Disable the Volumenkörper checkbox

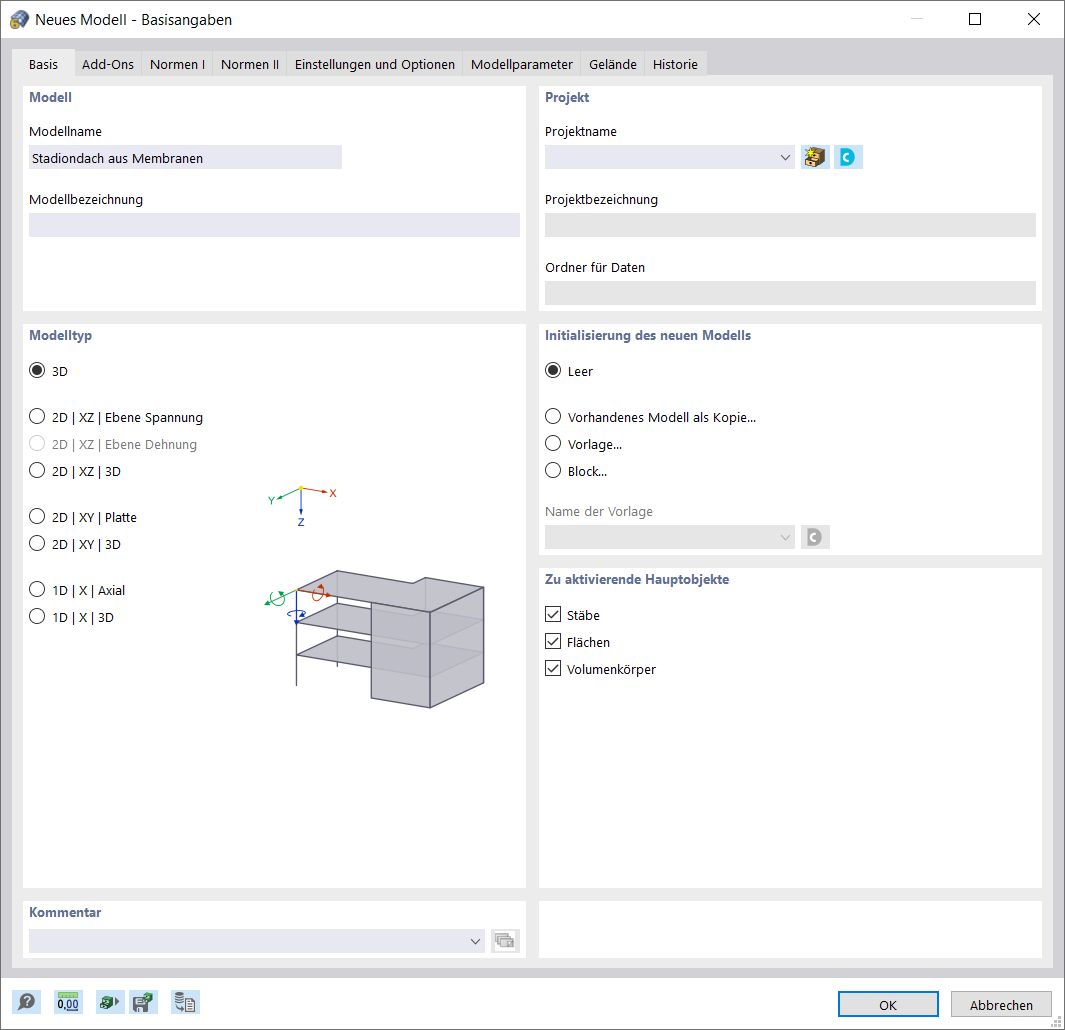tap(553, 669)
